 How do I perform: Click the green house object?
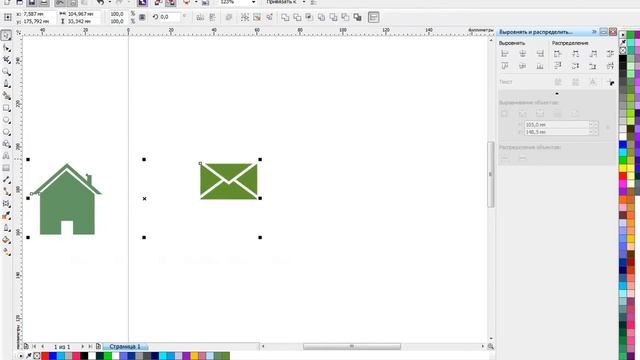tap(67, 199)
